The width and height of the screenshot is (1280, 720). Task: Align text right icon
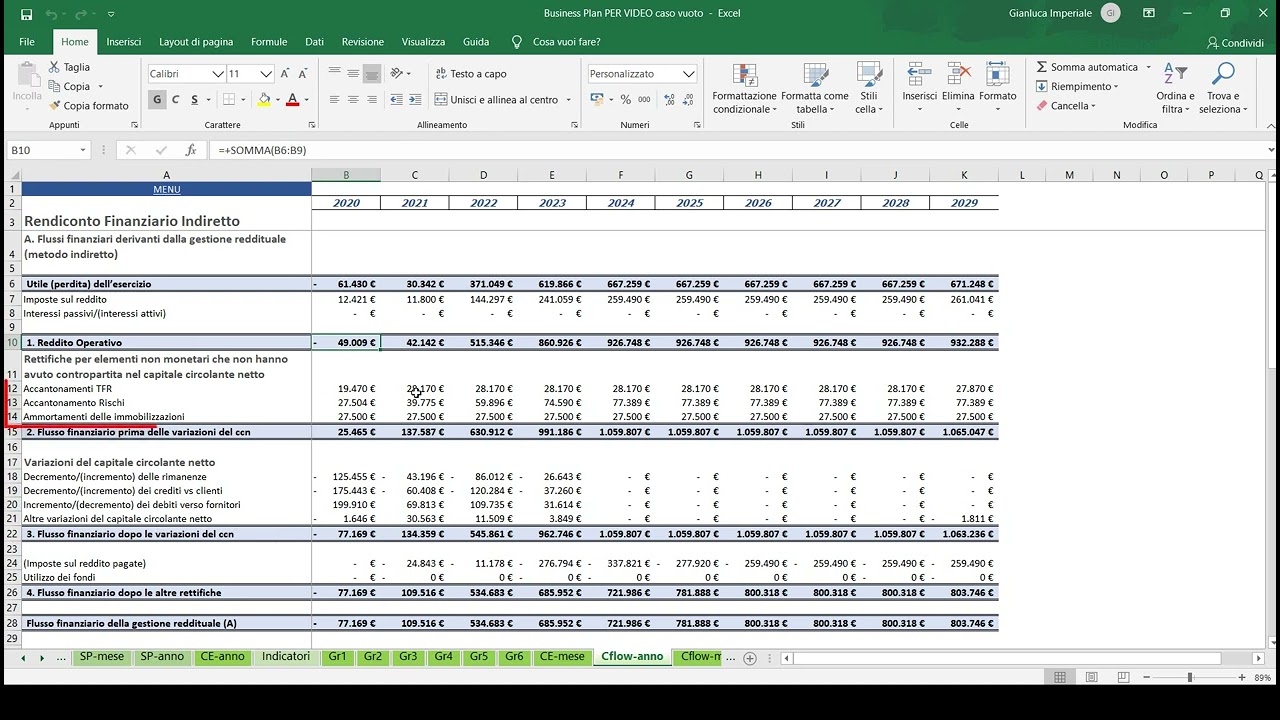tap(372, 100)
